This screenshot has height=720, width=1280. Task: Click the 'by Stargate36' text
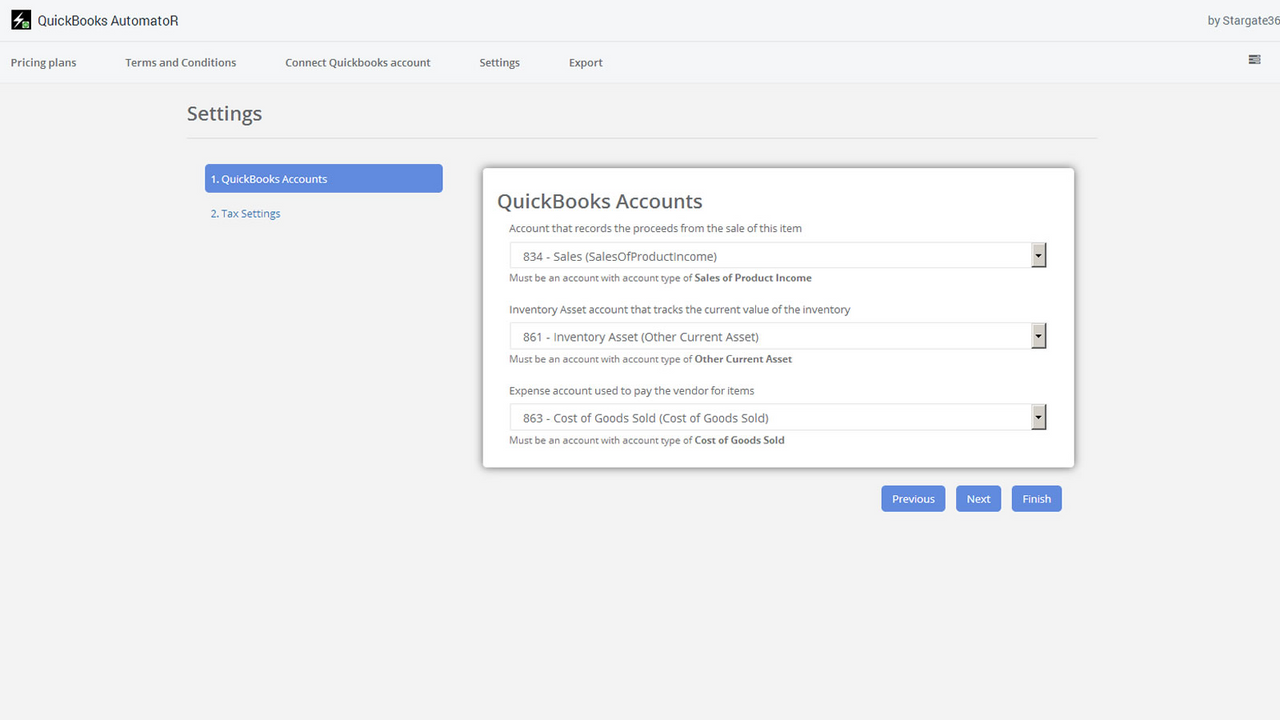1244,20
